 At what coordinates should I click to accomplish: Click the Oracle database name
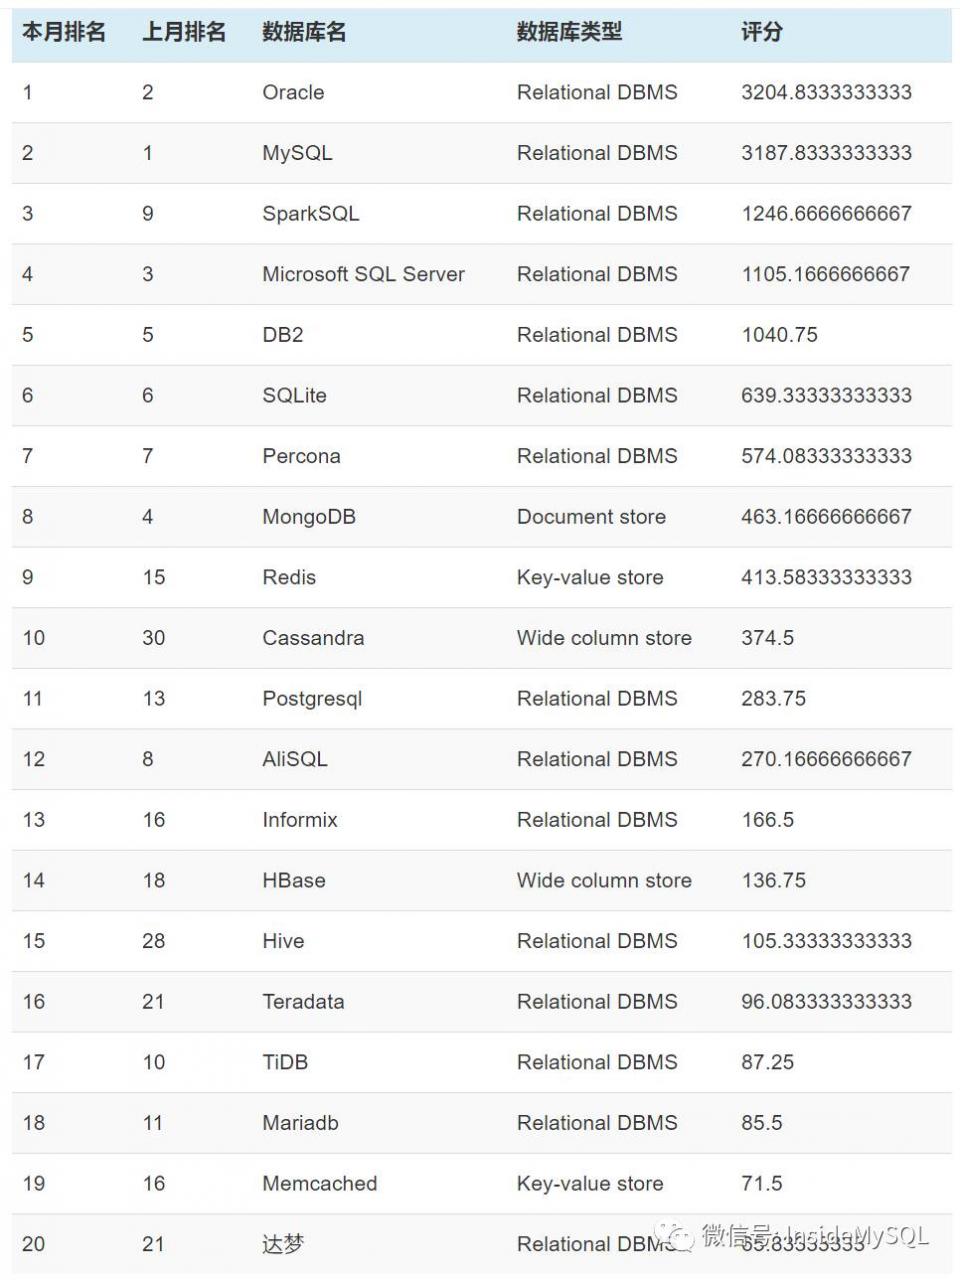[293, 92]
